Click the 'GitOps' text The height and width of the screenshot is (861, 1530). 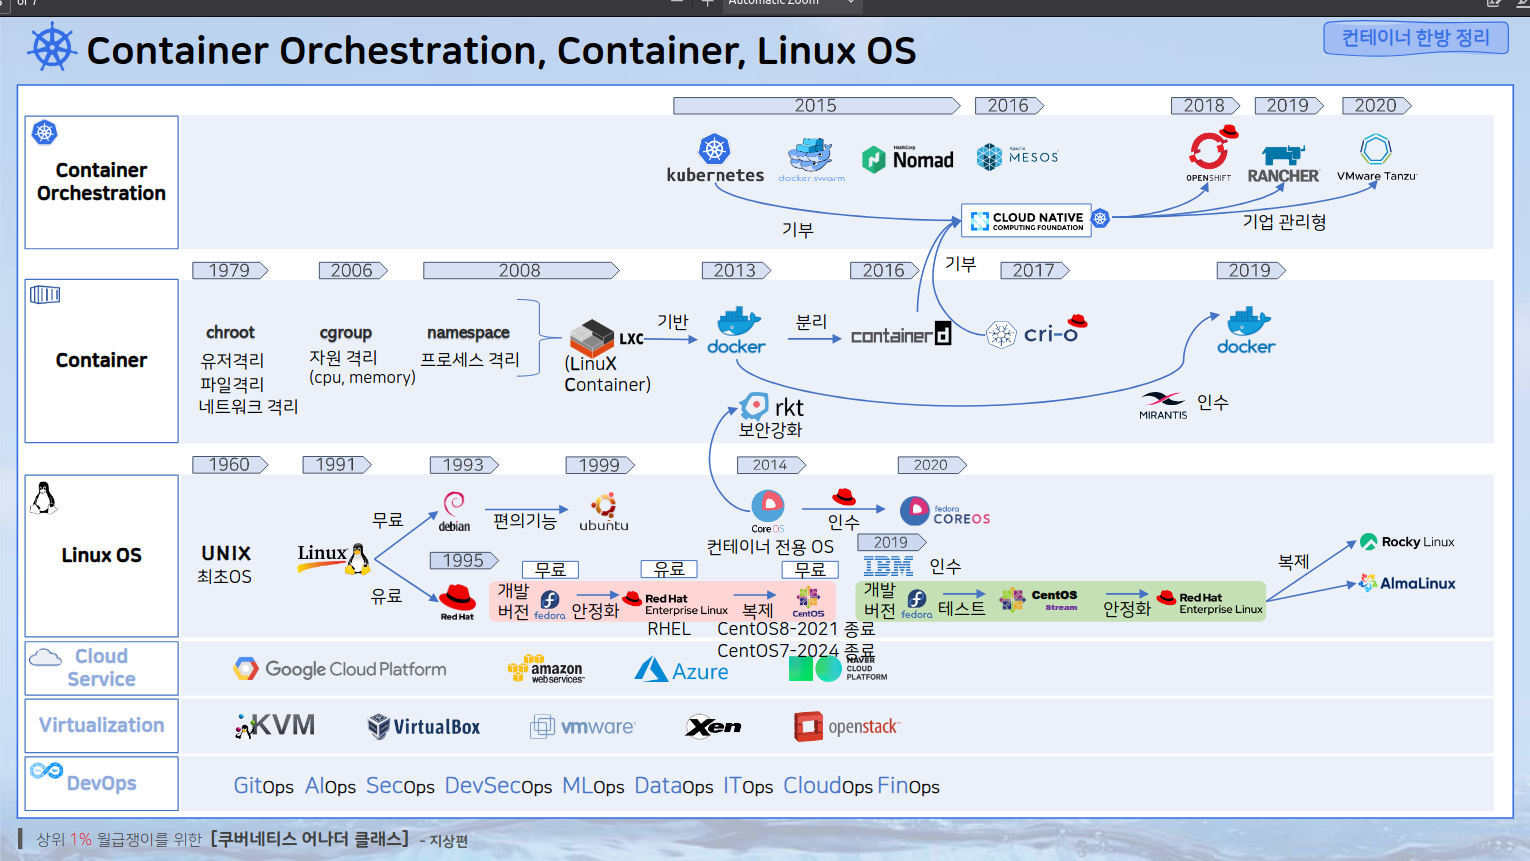click(264, 786)
